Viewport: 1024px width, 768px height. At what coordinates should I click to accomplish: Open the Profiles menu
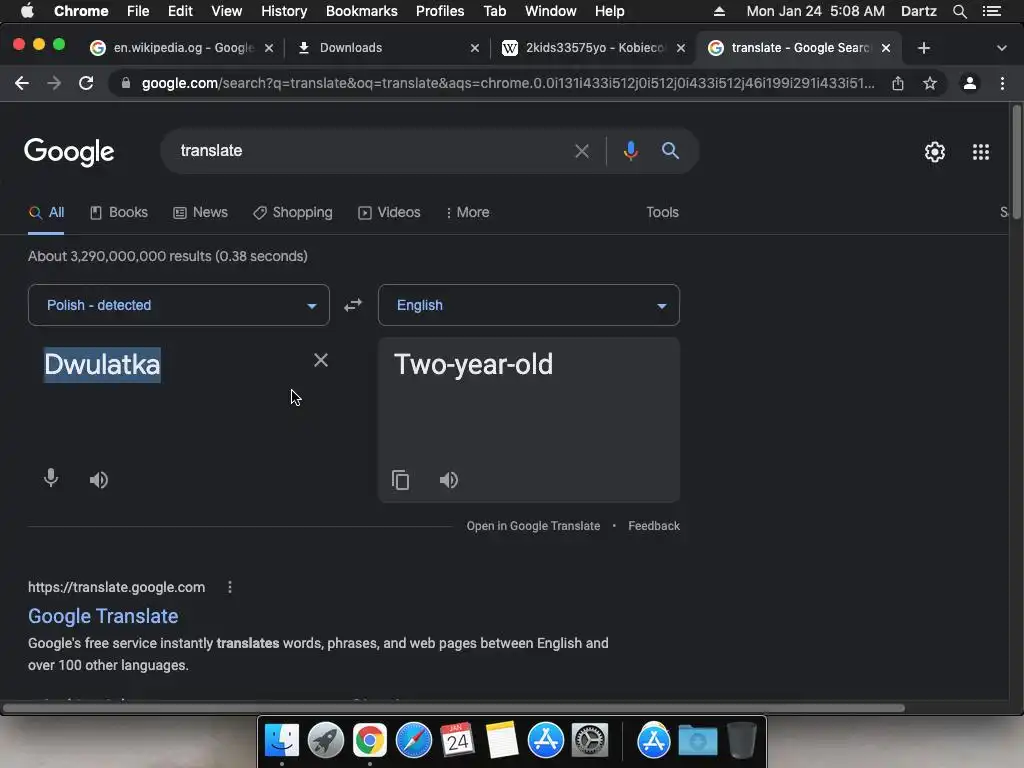pyautogui.click(x=440, y=11)
